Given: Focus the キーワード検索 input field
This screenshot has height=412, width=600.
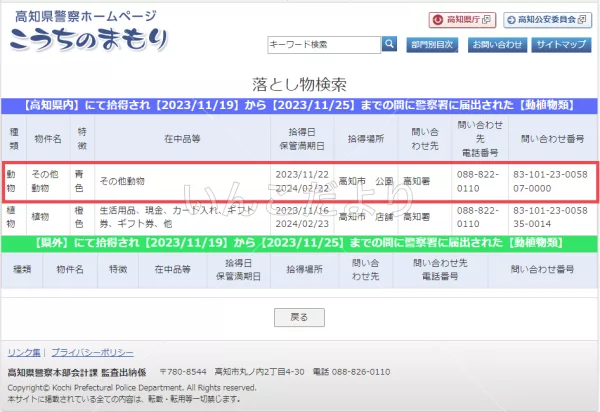Looking at the screenshot, I should point(324,45).
